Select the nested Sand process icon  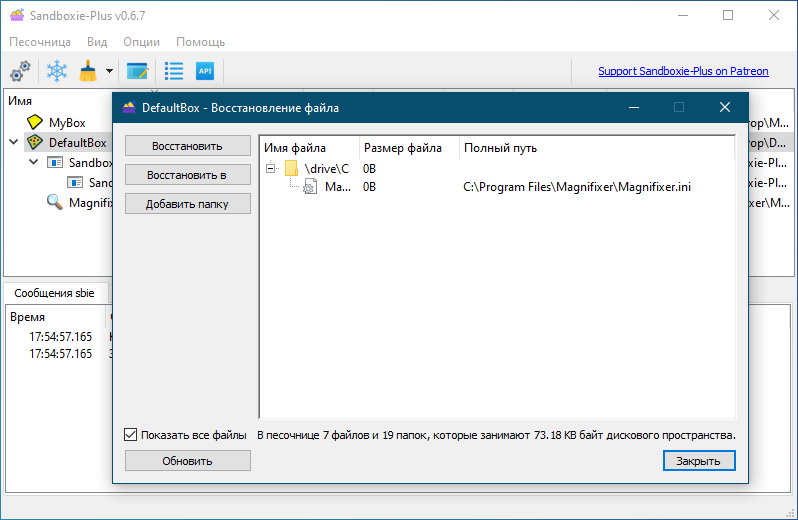point(75,182)
